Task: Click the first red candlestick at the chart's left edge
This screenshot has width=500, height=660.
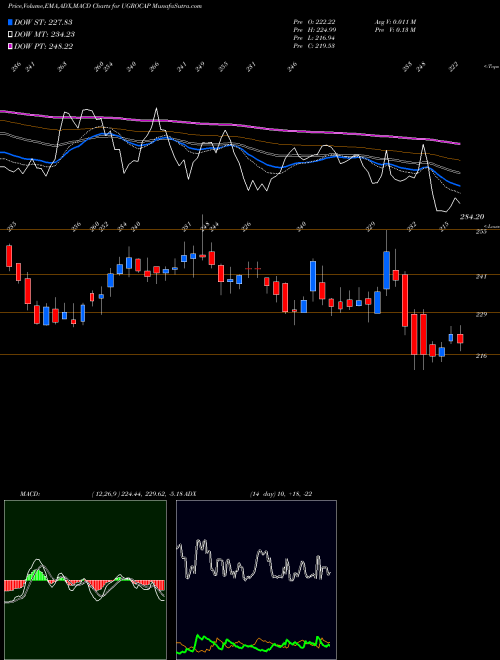Action: coord(9,256)
